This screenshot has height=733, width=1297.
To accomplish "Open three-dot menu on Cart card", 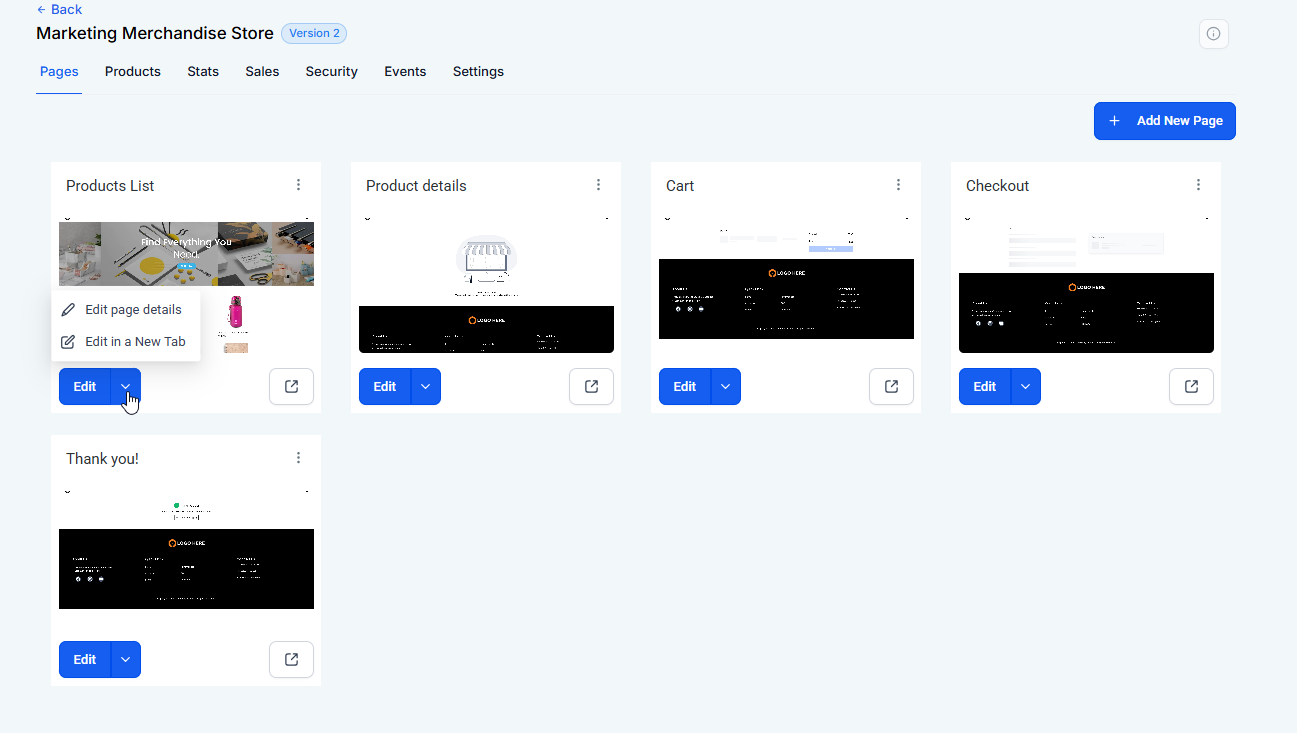I will 898,185.
